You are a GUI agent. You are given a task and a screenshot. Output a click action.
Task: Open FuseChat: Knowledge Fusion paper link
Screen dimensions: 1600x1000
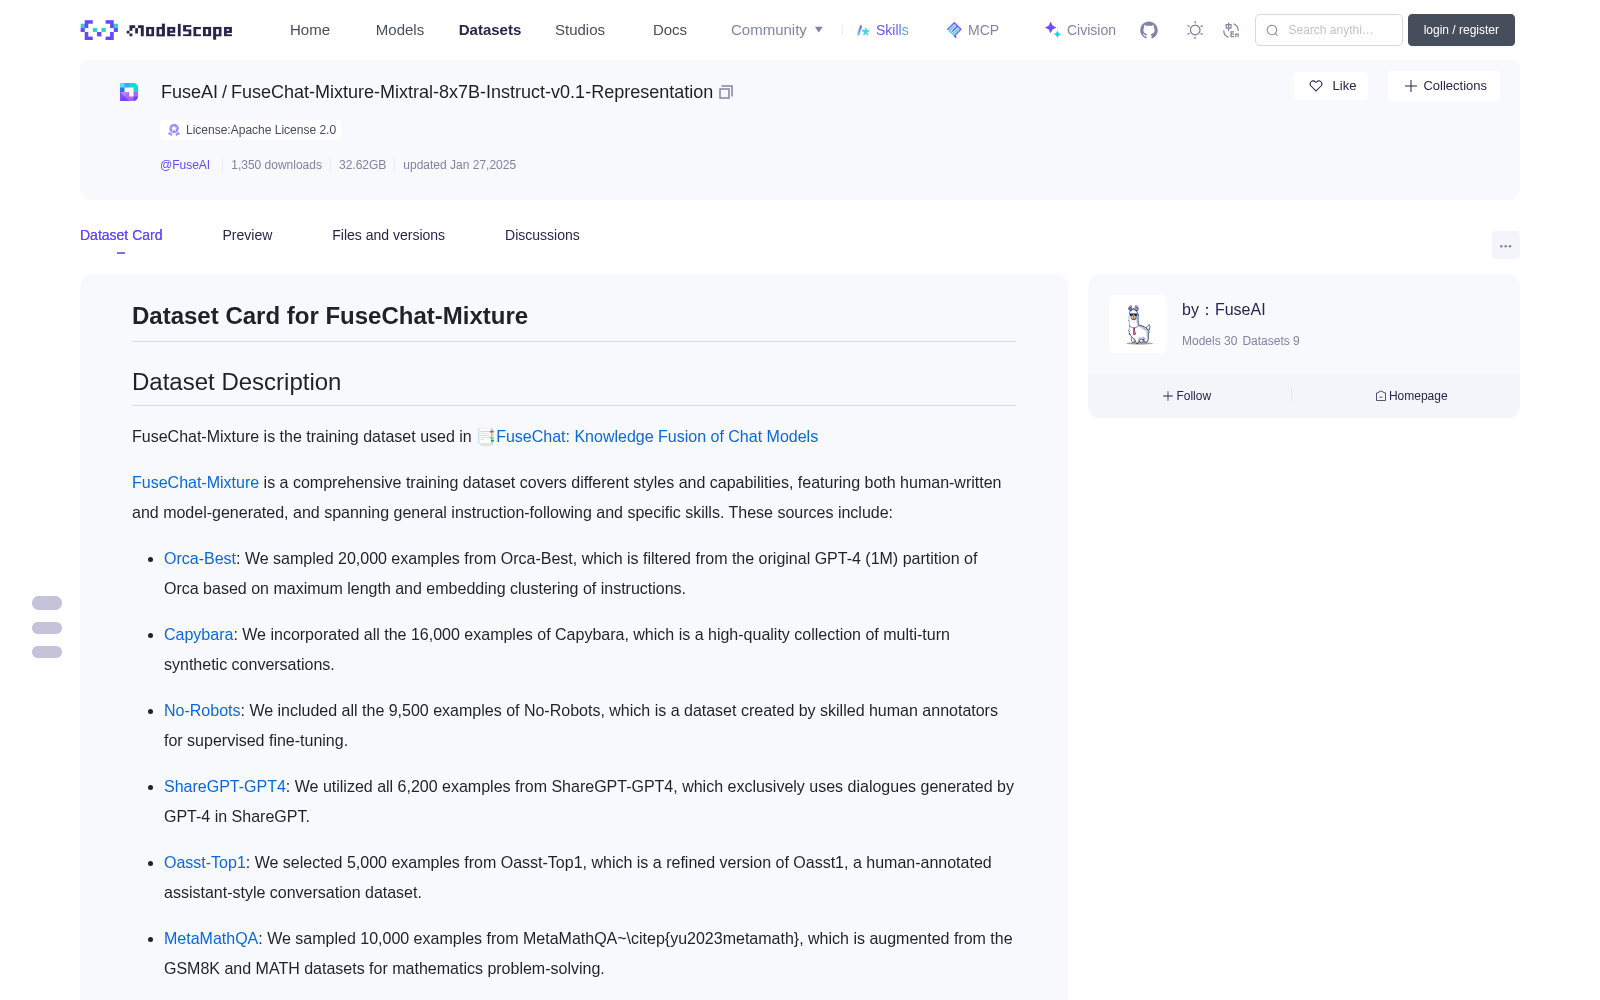657,437
